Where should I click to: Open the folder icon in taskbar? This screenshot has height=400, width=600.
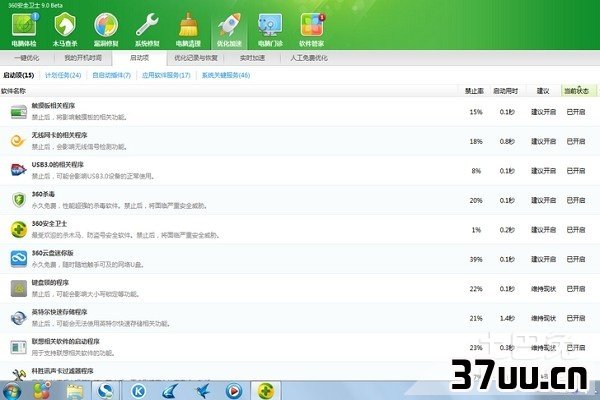coord(75,391)
